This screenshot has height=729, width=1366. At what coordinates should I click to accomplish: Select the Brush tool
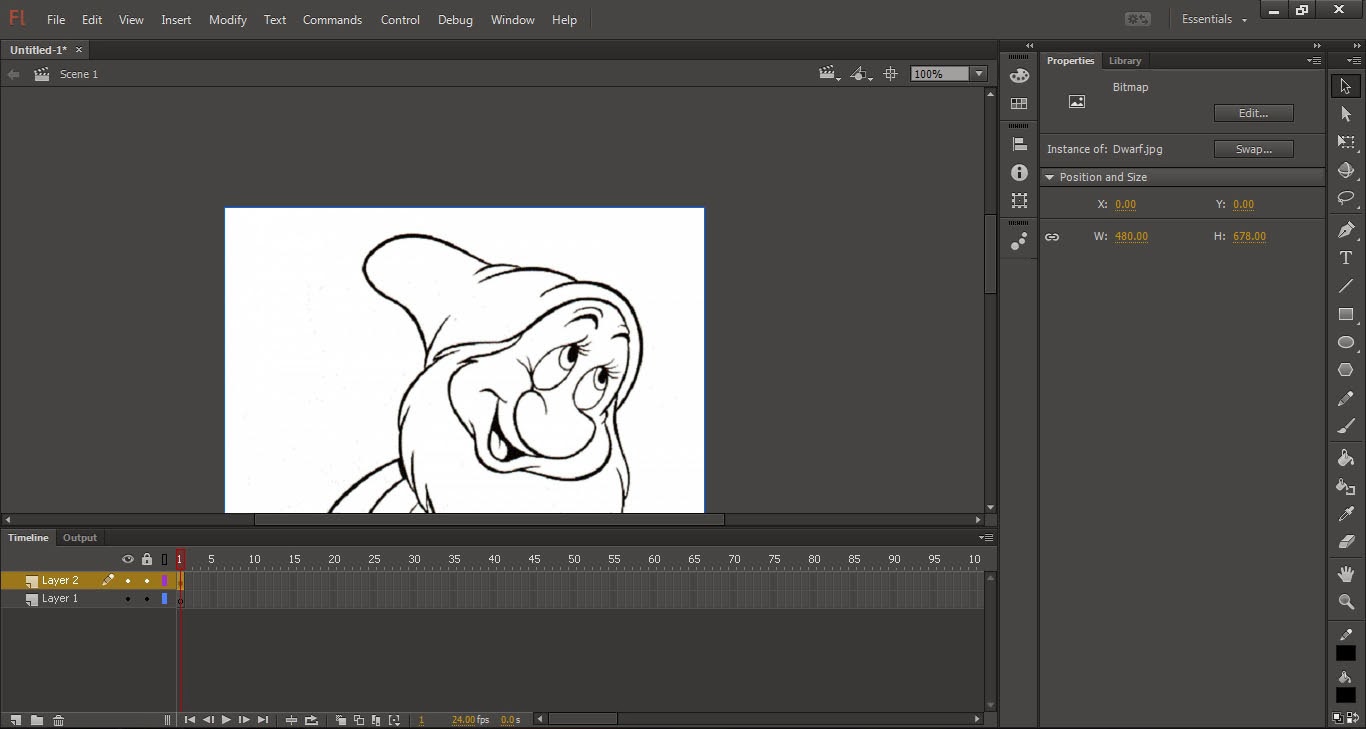pos(1346,426)
